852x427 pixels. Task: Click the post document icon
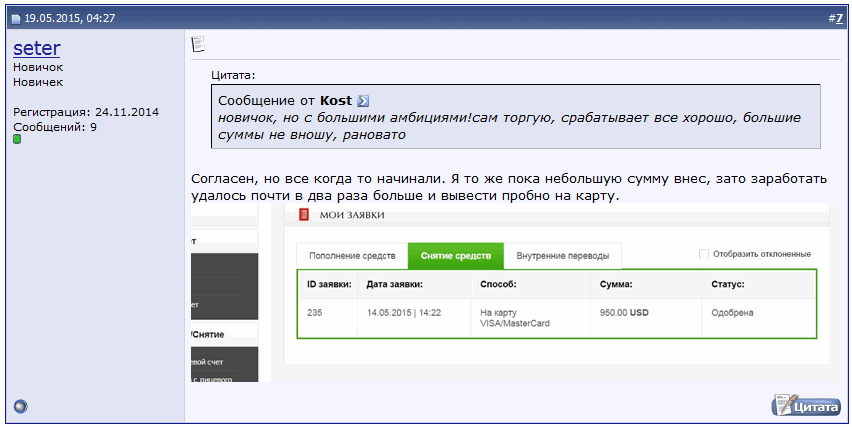click(198, 44)
